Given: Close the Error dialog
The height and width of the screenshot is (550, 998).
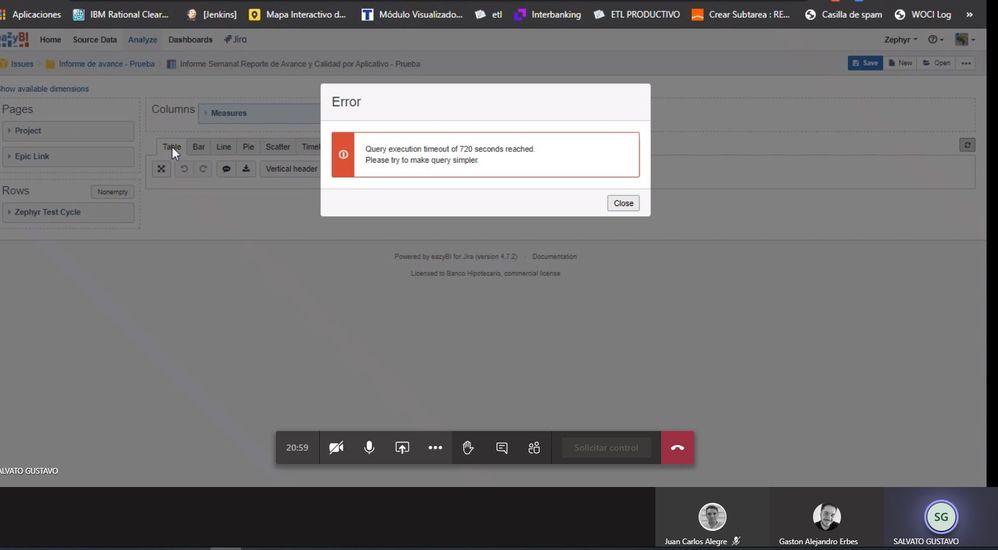Looking at the screenshot, I should (x=623, y=203).
